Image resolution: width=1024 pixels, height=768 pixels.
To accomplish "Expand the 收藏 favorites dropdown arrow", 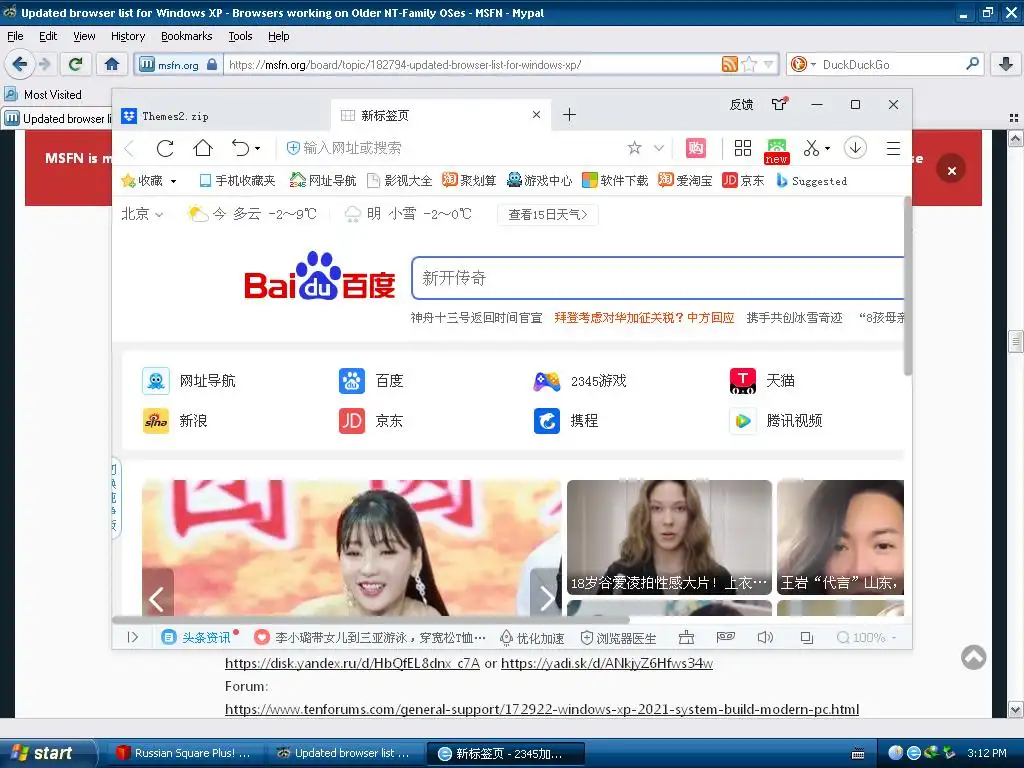I will 174,181.
